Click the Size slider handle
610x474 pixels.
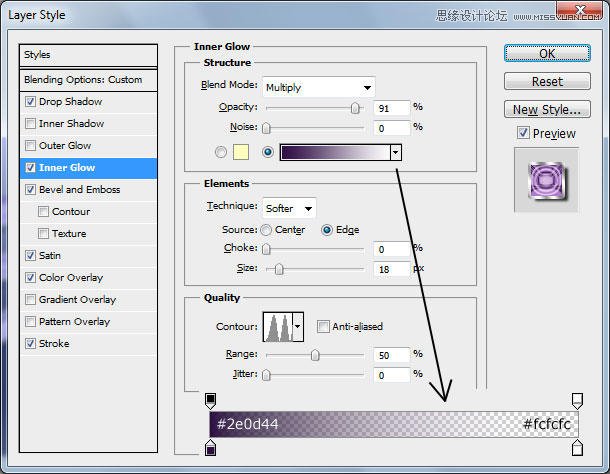(x=279, y=269)
